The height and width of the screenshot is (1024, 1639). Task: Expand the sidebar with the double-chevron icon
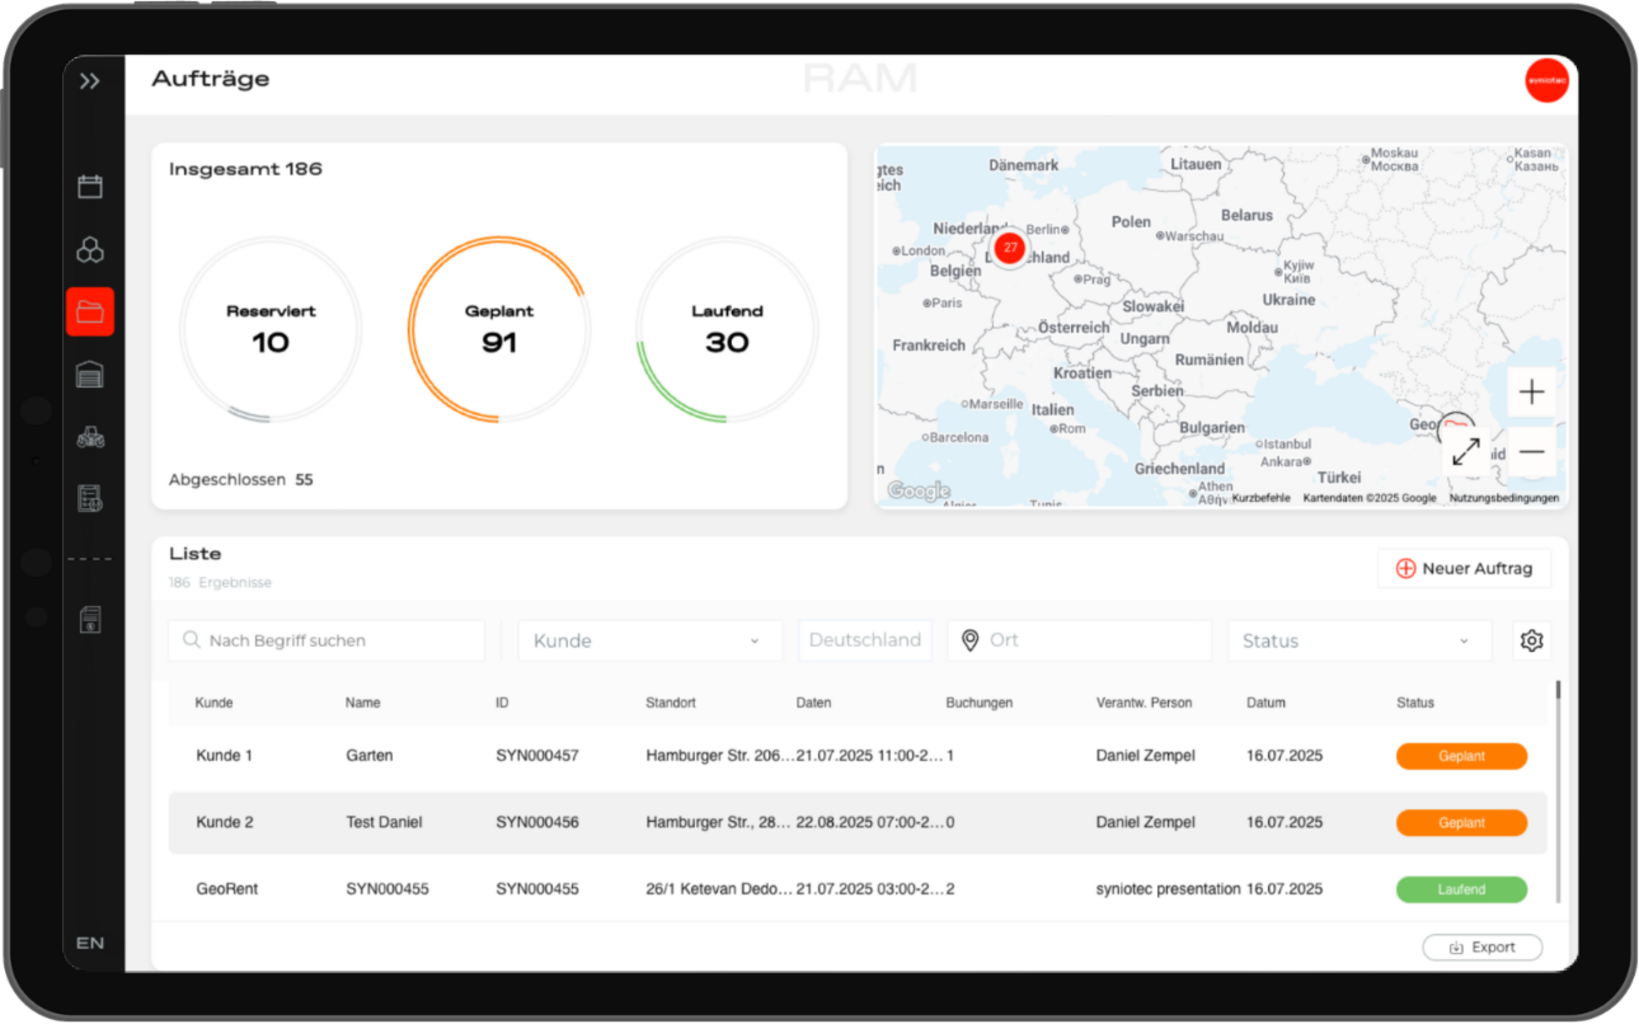click(x=90, y=81)
